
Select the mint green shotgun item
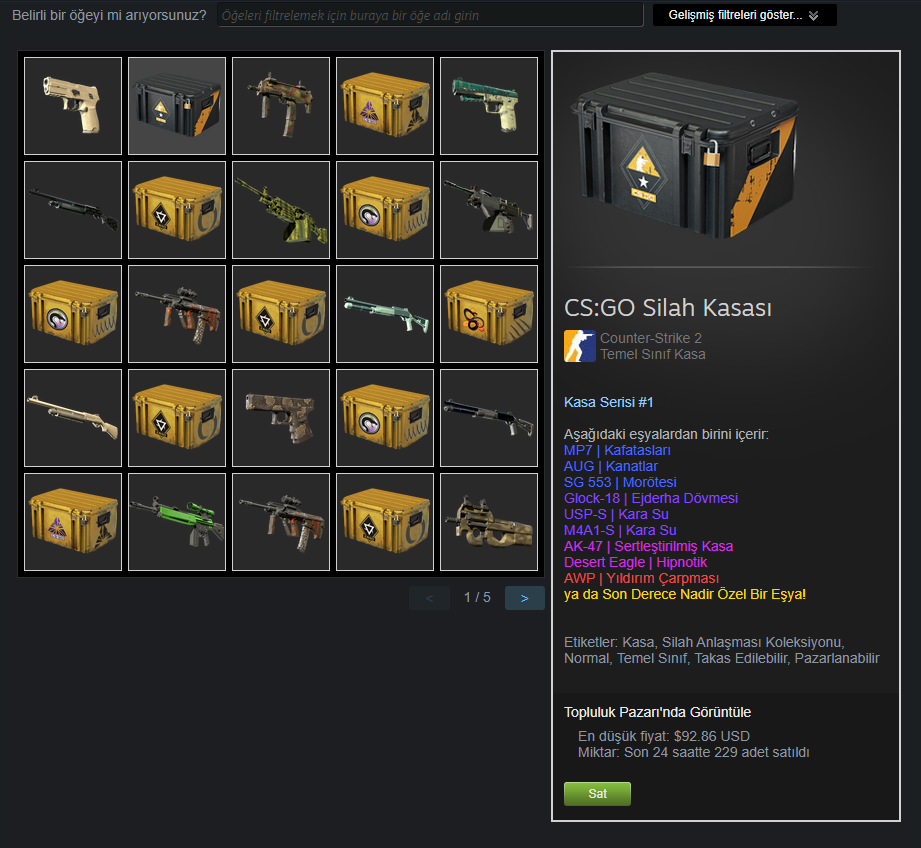point(385,314)
